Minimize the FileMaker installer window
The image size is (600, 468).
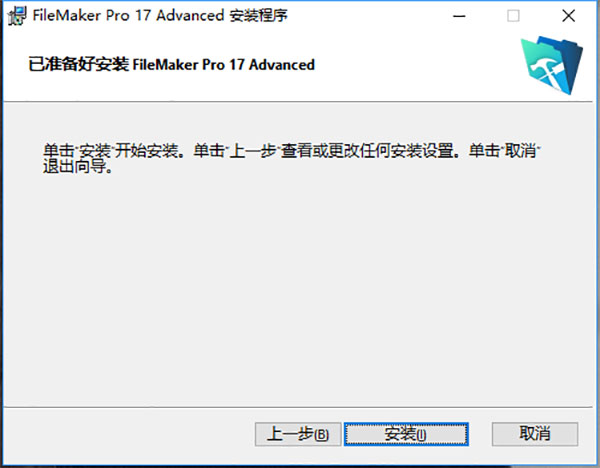point(459,16)
